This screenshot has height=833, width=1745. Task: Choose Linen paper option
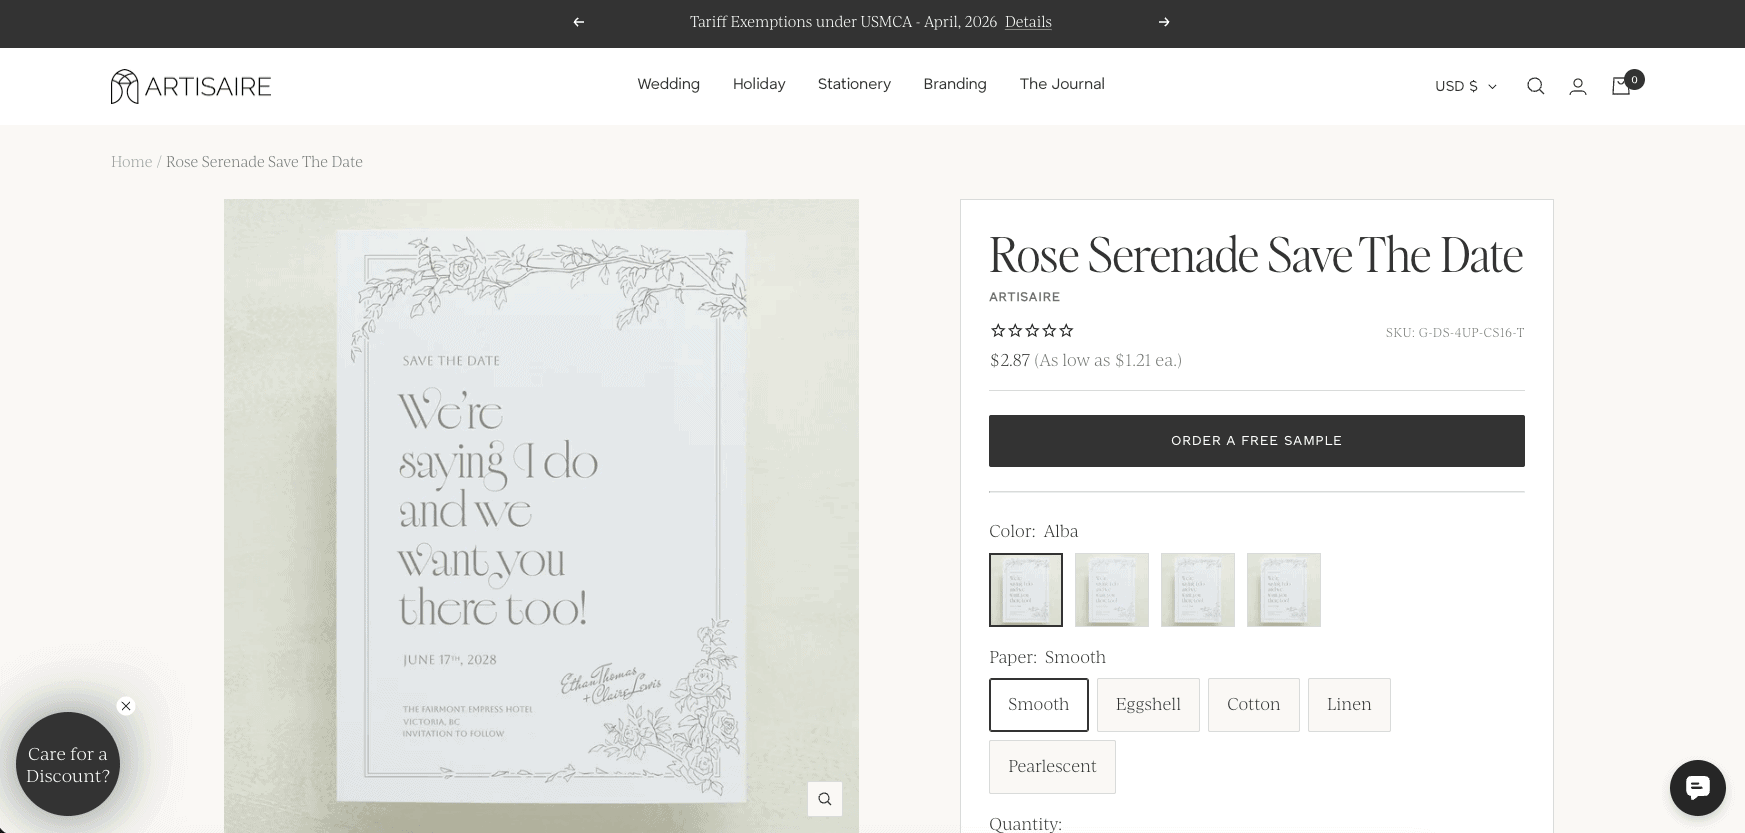click(x=1349, y=704)
